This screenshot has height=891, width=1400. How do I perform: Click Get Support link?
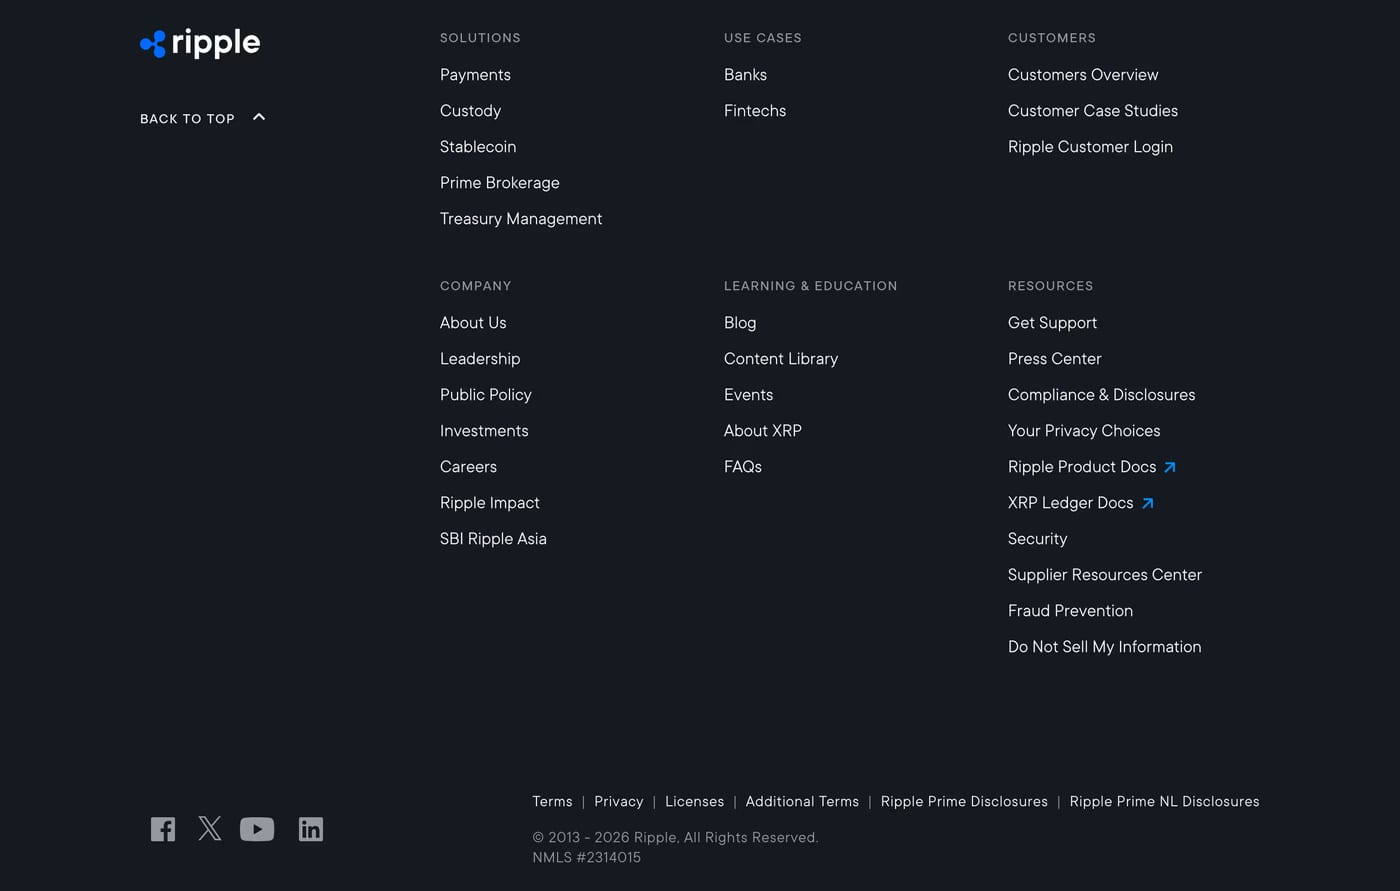click(x=1052, y=323)
